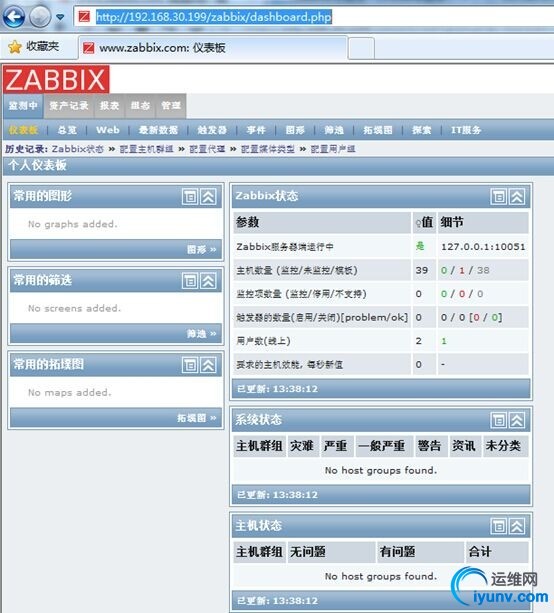Select the 拓扑图 submenu item

coord(378,130)
